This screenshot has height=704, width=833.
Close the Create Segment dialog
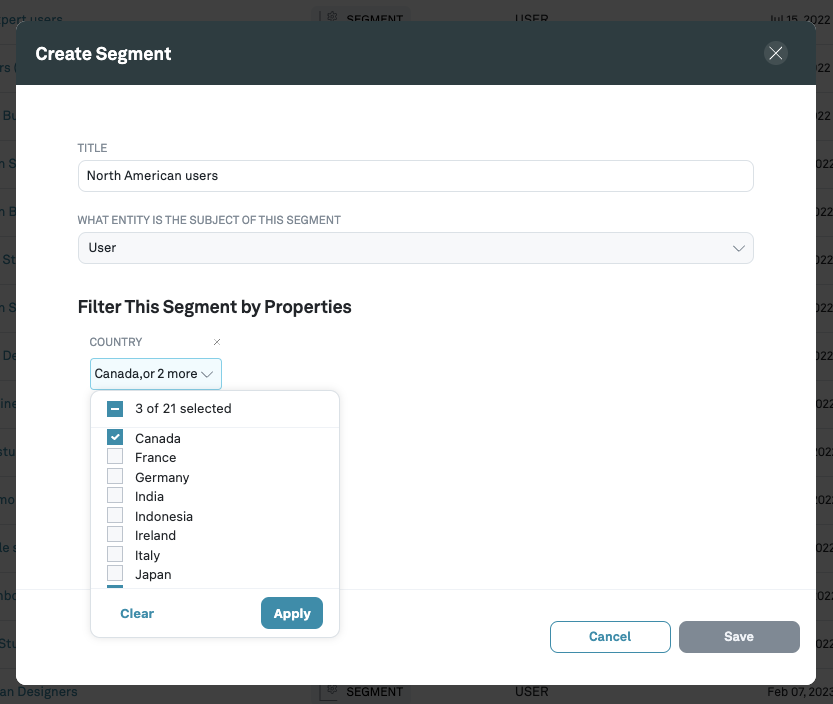click(x=775, y=53)
